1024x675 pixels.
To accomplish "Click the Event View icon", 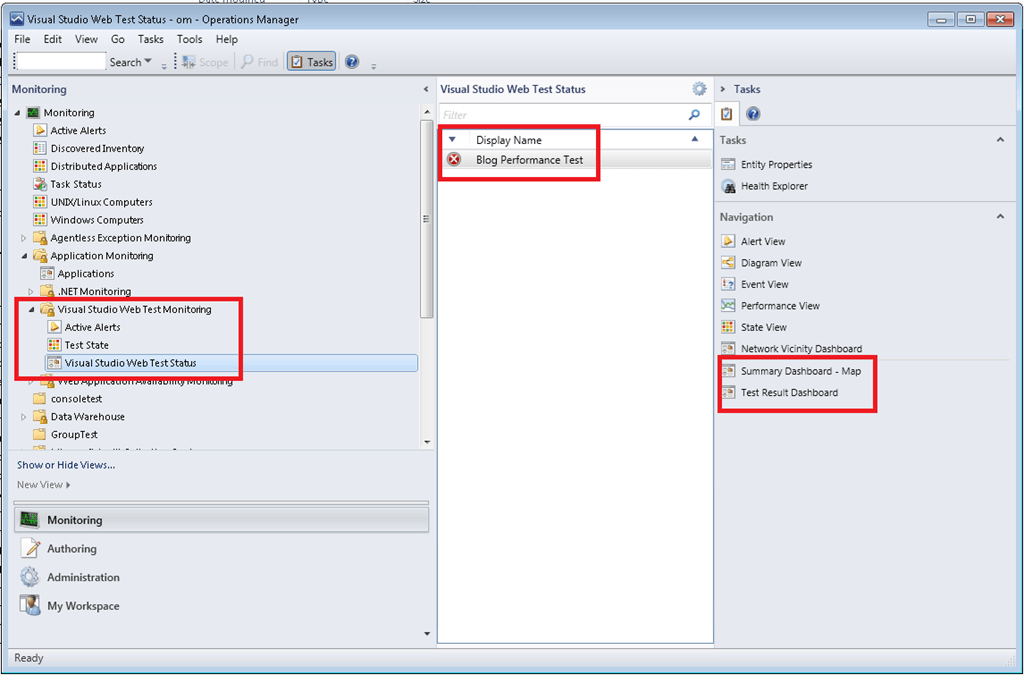I will pos(728,284).
